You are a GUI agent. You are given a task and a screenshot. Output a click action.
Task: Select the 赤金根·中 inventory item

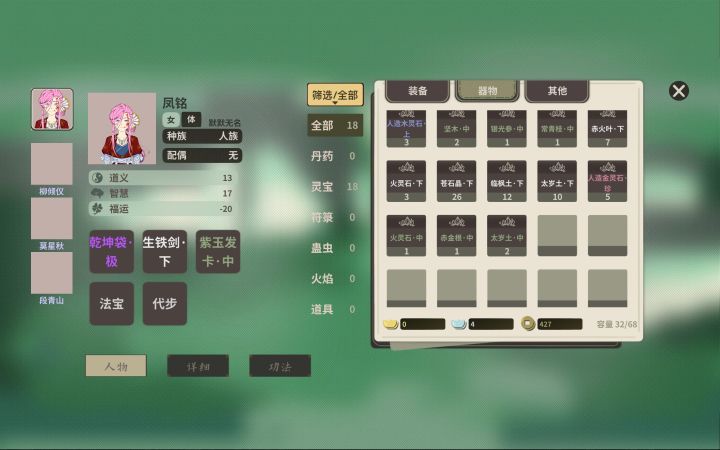coord(456,236)
